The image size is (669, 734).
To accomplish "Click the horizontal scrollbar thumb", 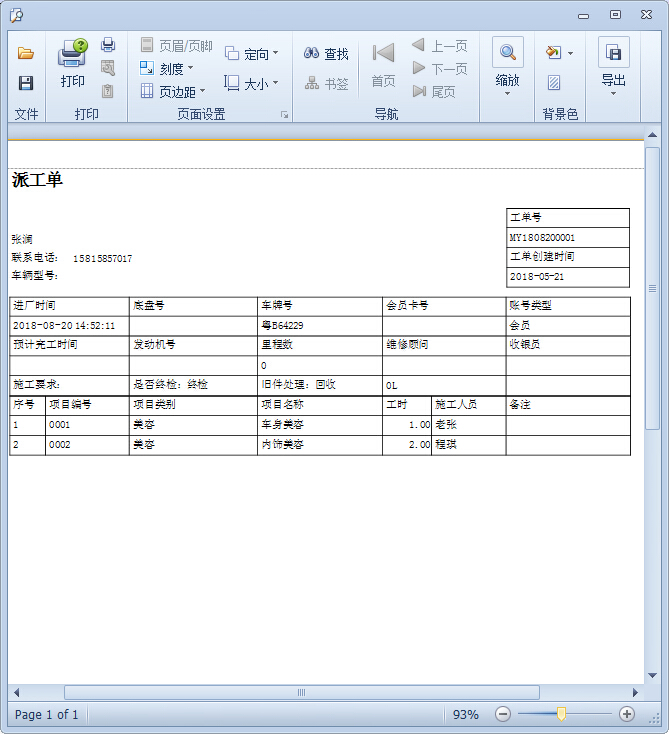I will pyautogui.click(x=301, y=692).
